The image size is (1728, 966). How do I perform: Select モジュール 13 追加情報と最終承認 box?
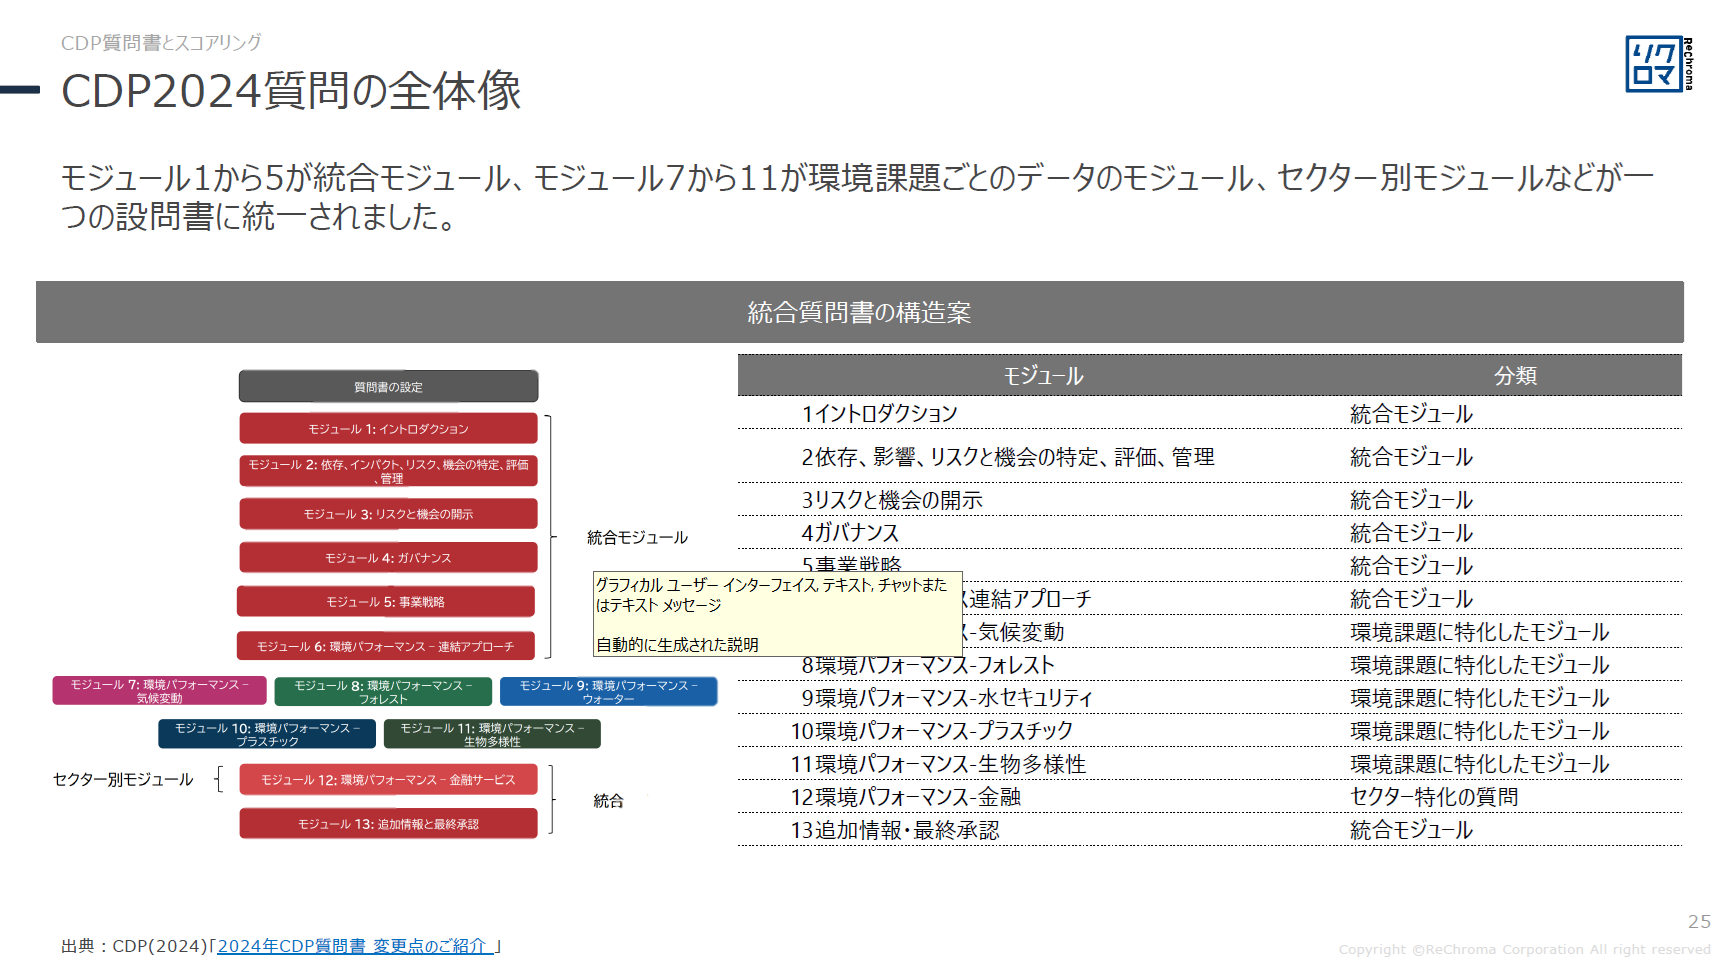tap(388, 824)
